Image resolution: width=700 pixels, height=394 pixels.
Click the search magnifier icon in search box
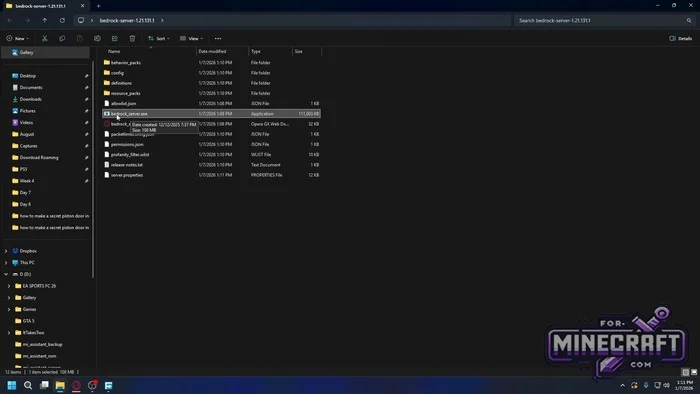(x=689, y=21)
